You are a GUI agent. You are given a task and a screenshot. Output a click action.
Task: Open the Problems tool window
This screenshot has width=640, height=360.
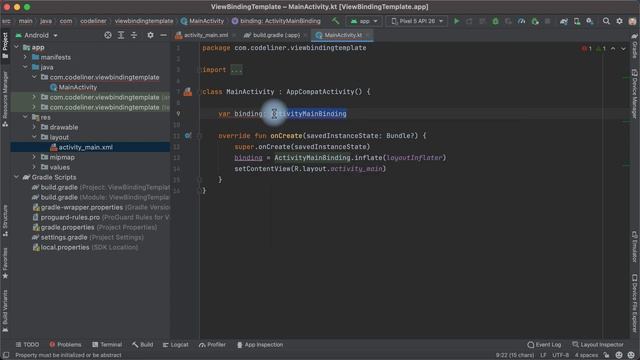point(65,345)
